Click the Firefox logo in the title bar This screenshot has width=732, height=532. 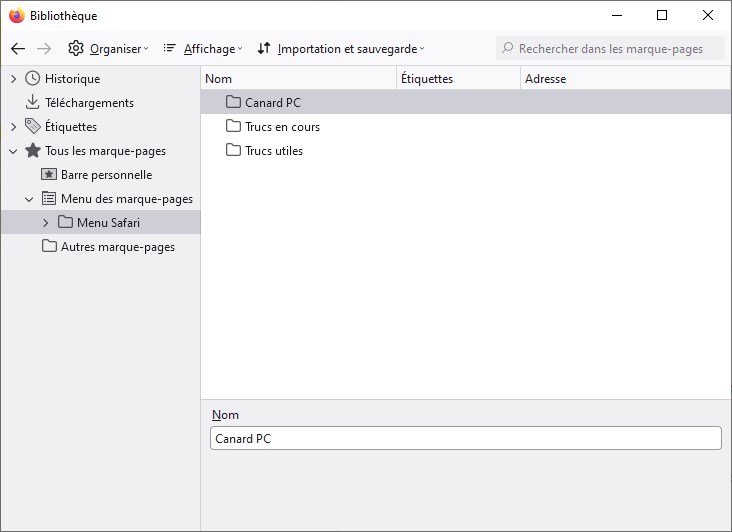(x=17, y=15)
